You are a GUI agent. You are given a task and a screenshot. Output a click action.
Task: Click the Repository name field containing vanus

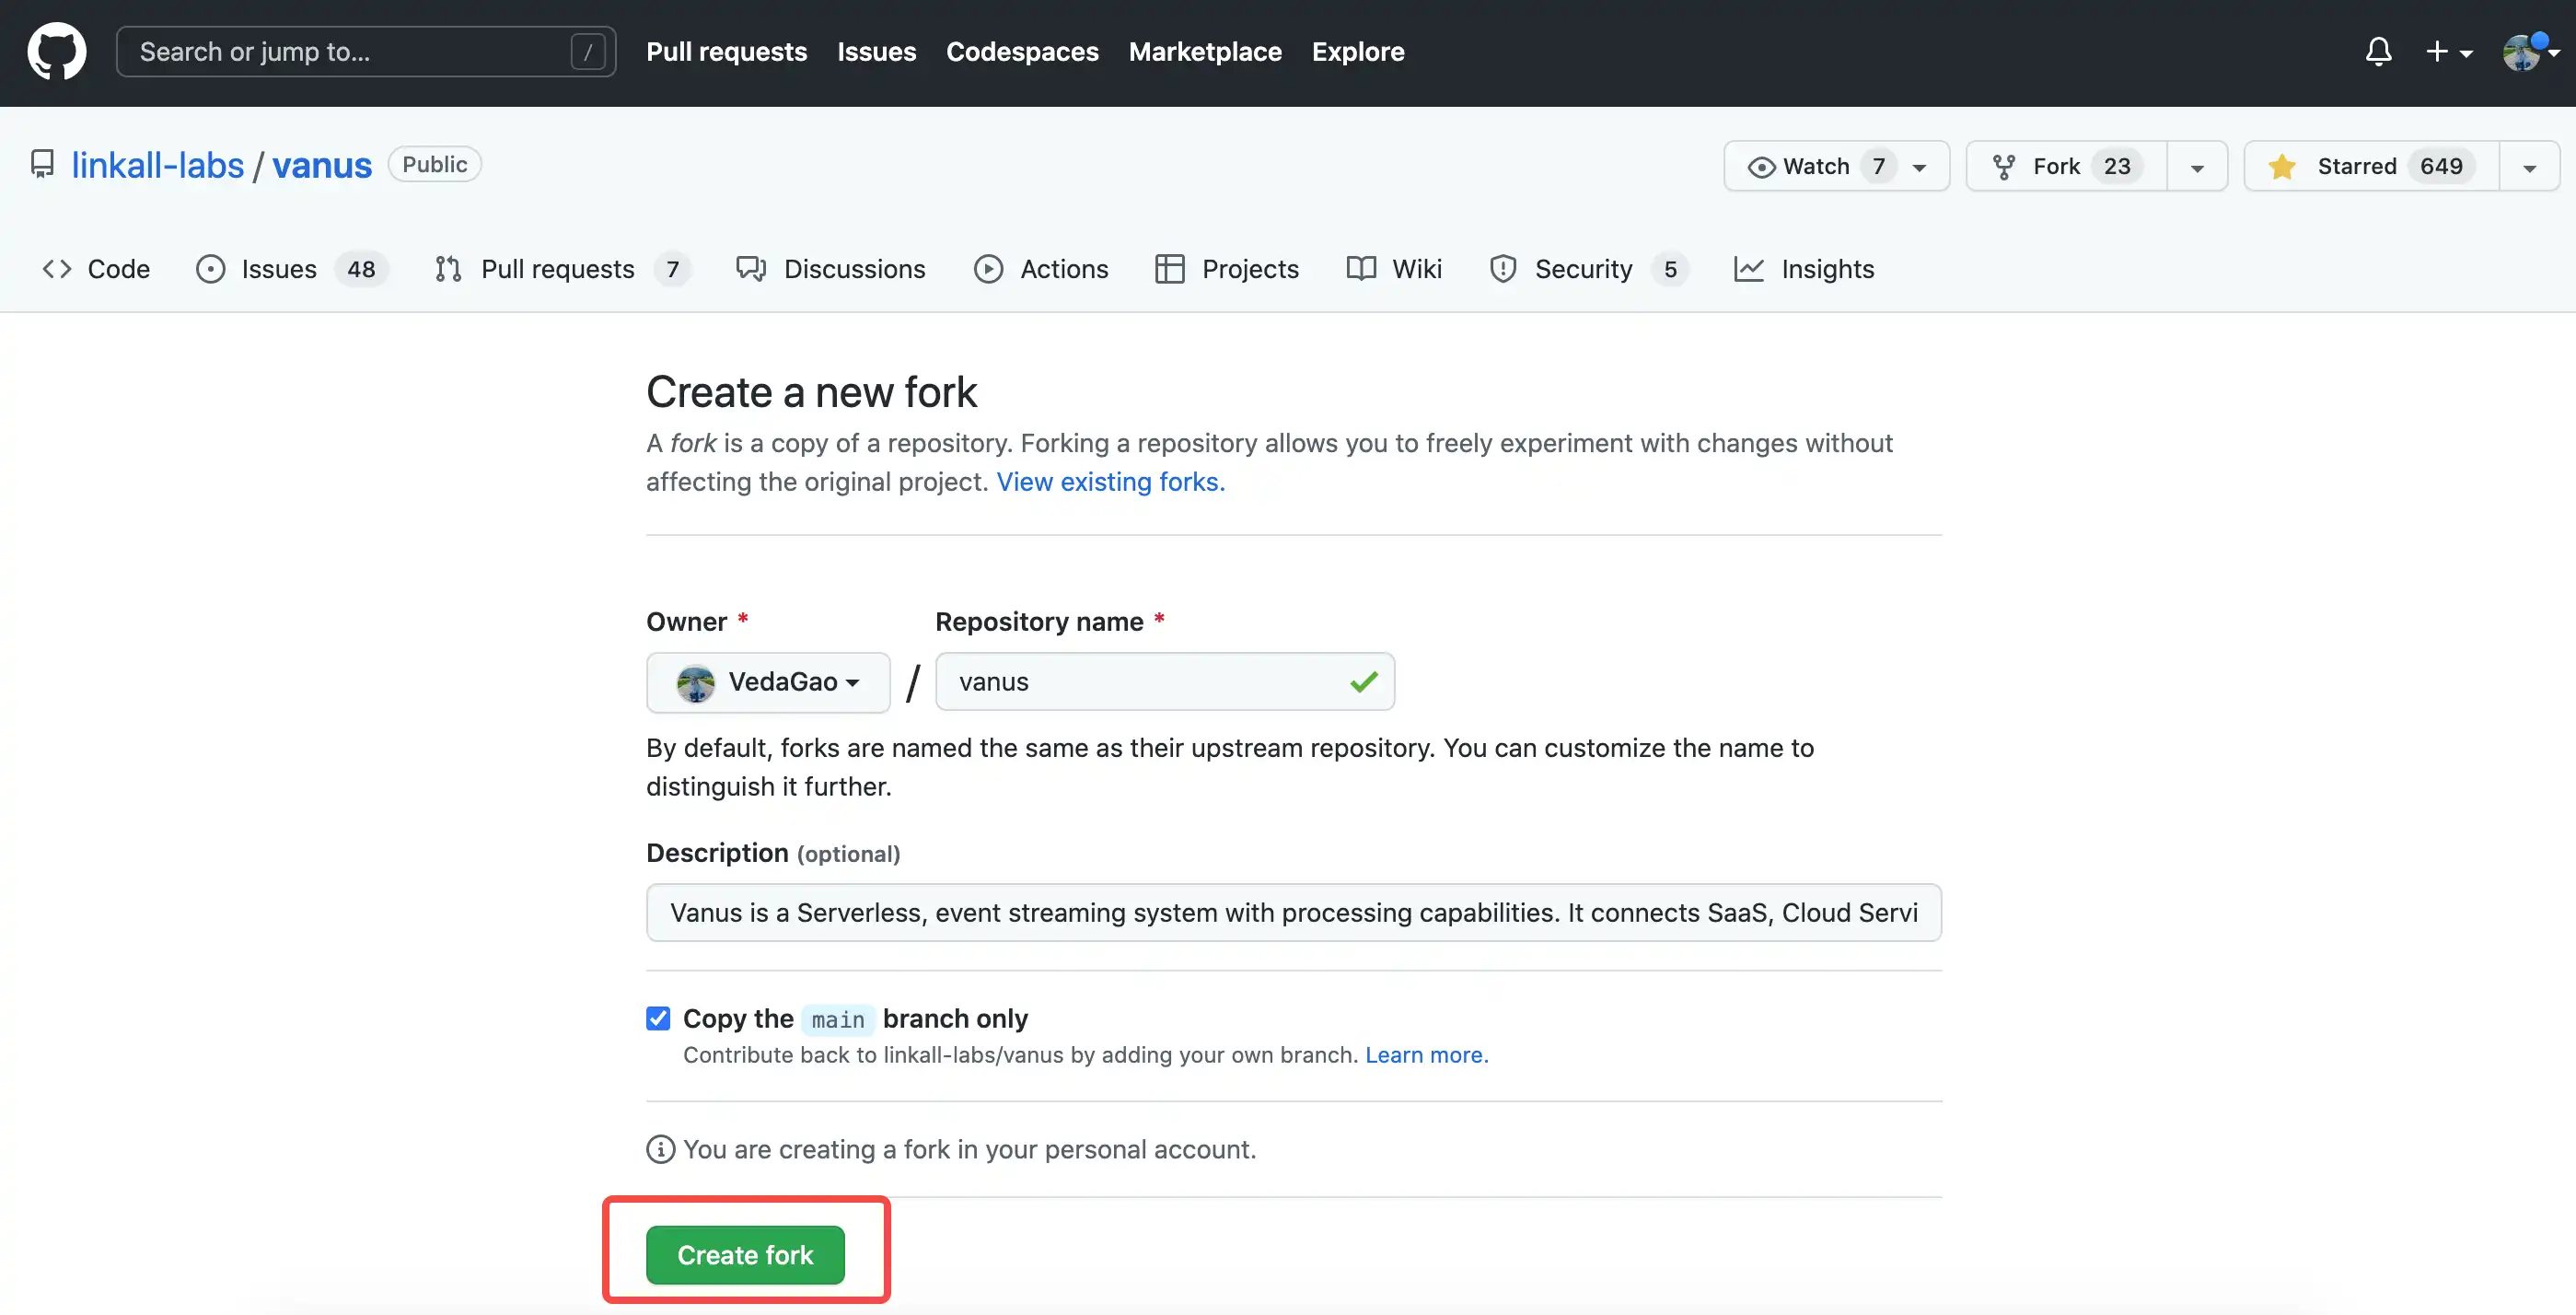coord(1165,682)
